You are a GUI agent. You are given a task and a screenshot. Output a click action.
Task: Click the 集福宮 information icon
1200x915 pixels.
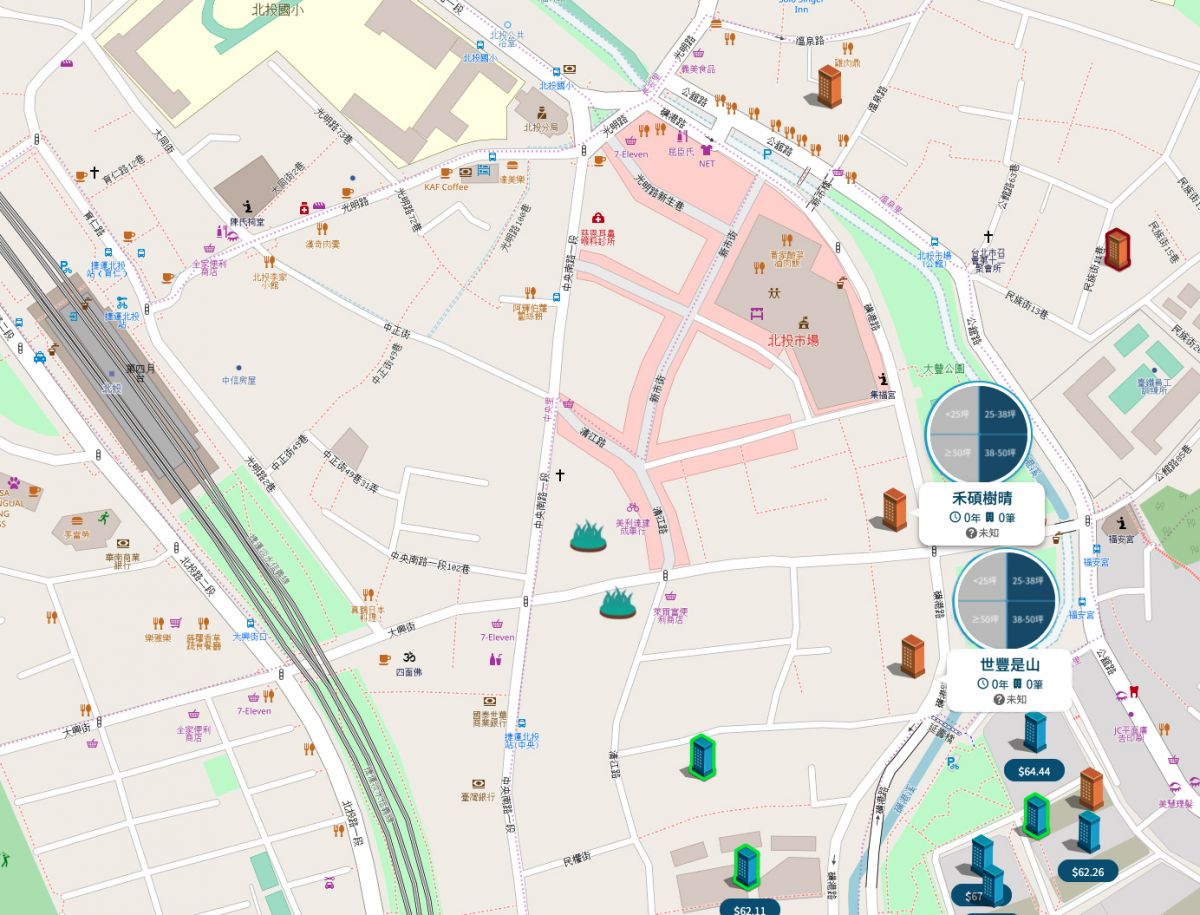tap(883, 380)
